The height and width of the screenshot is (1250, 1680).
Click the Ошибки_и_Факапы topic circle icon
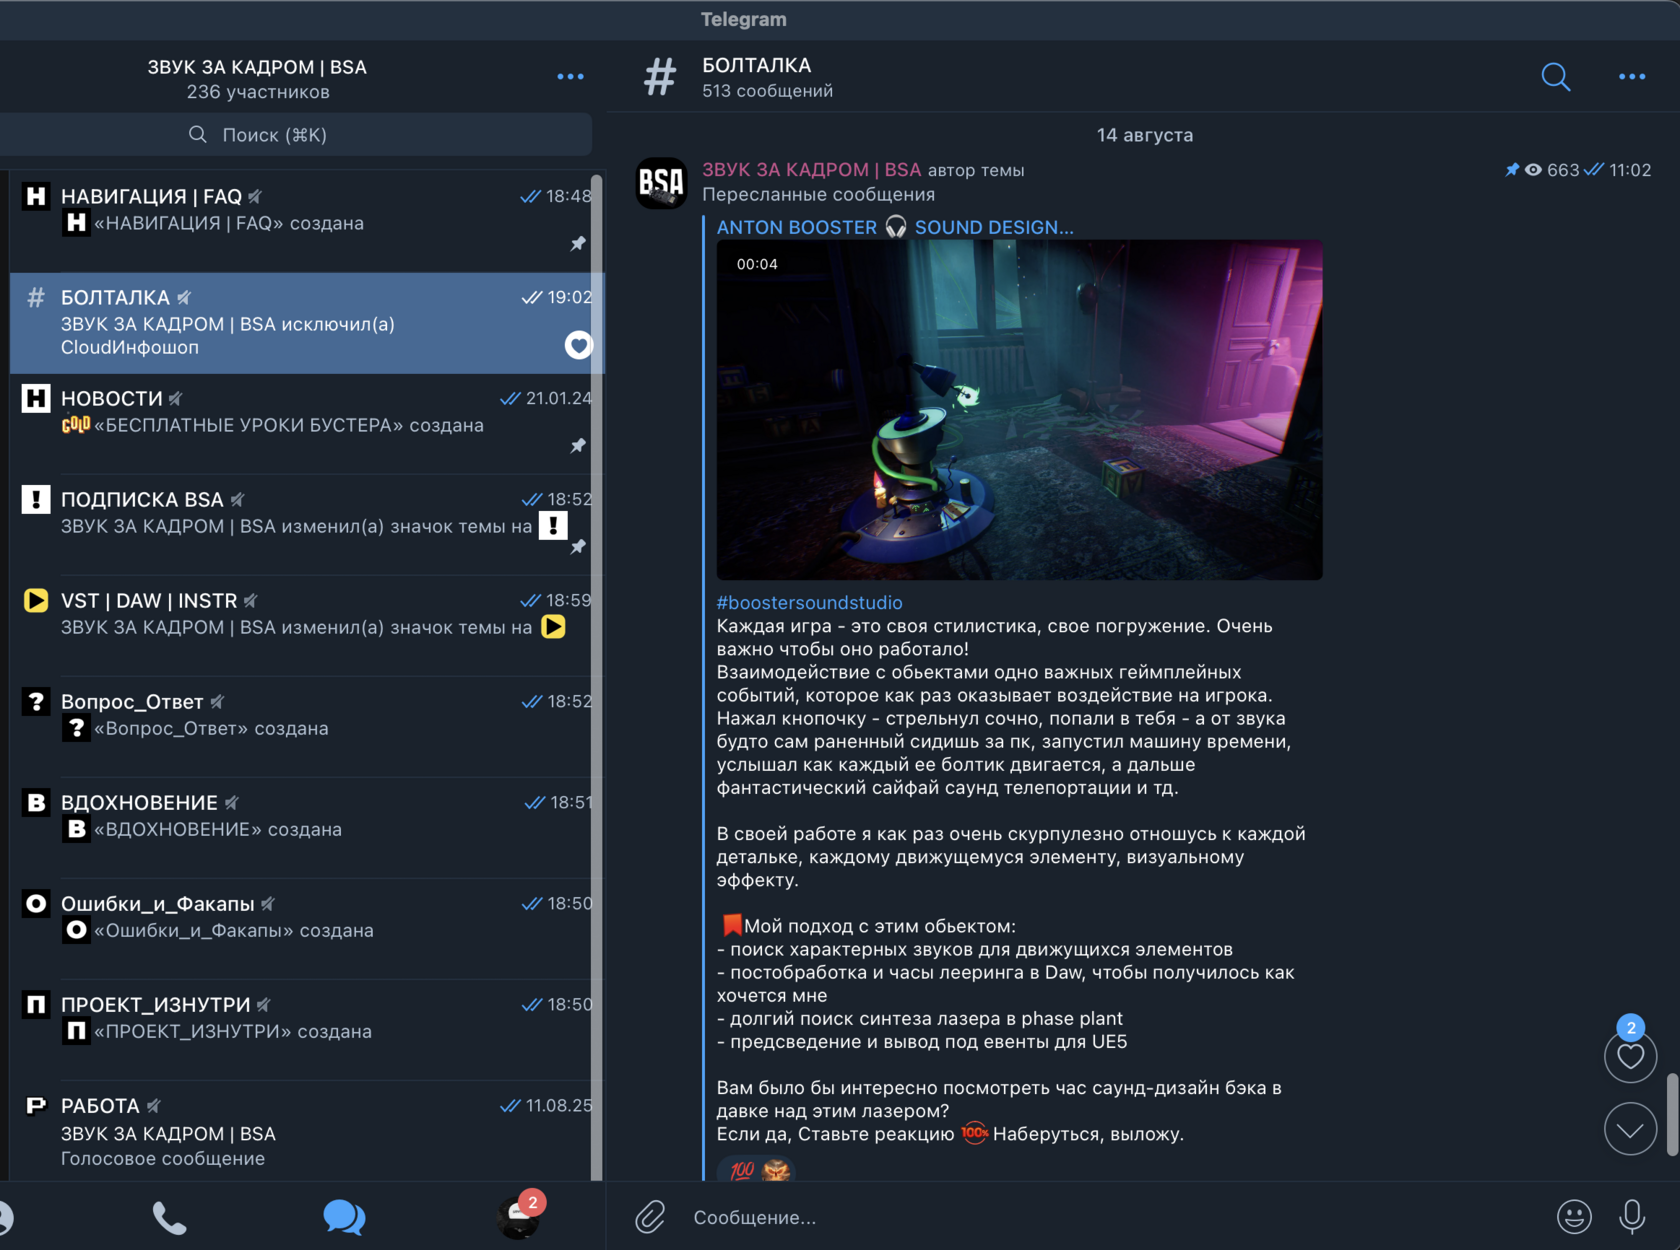coord(36,903)
